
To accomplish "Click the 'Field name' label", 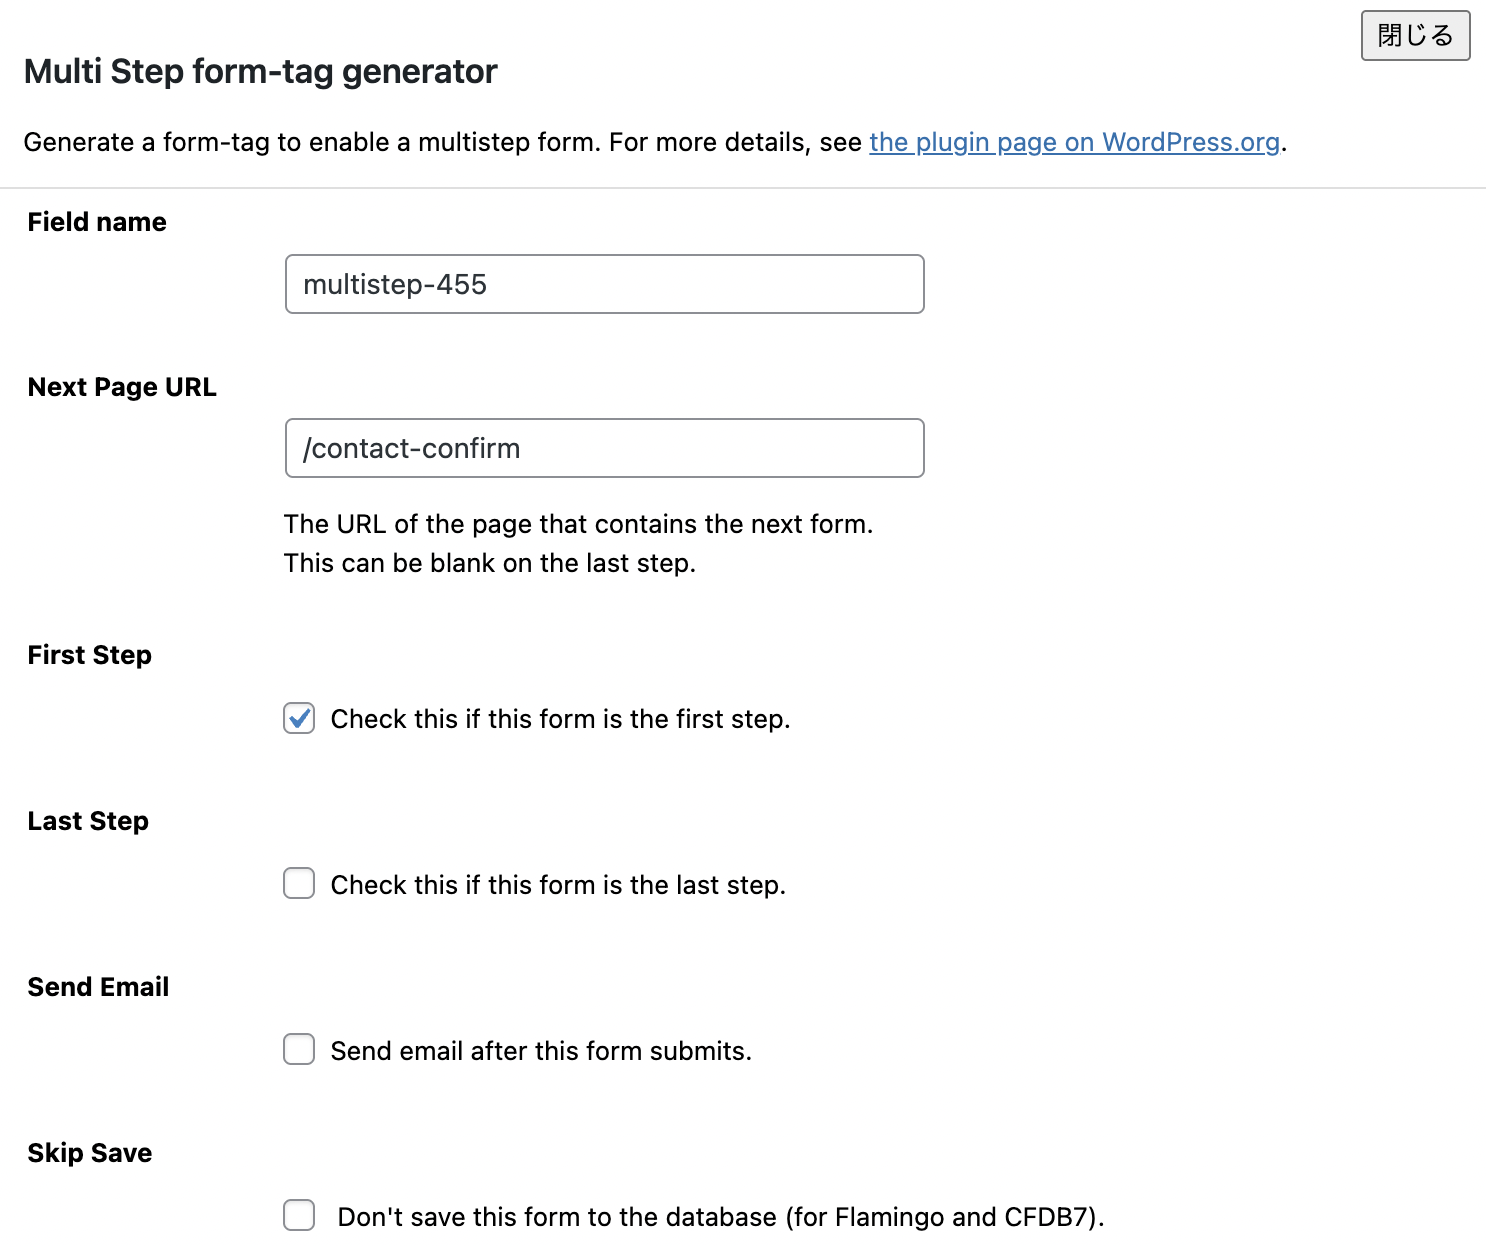I will point(97,222).
